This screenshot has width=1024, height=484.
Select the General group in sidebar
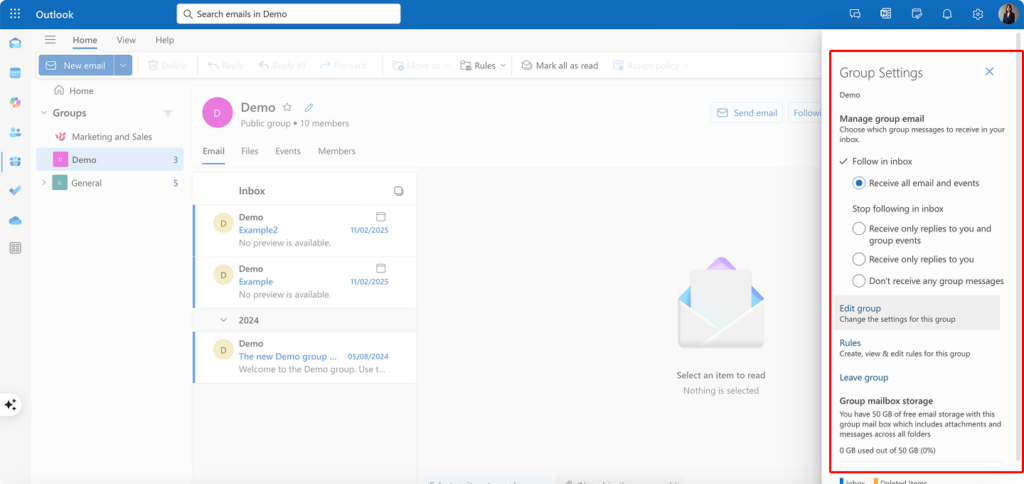[110, 183]
